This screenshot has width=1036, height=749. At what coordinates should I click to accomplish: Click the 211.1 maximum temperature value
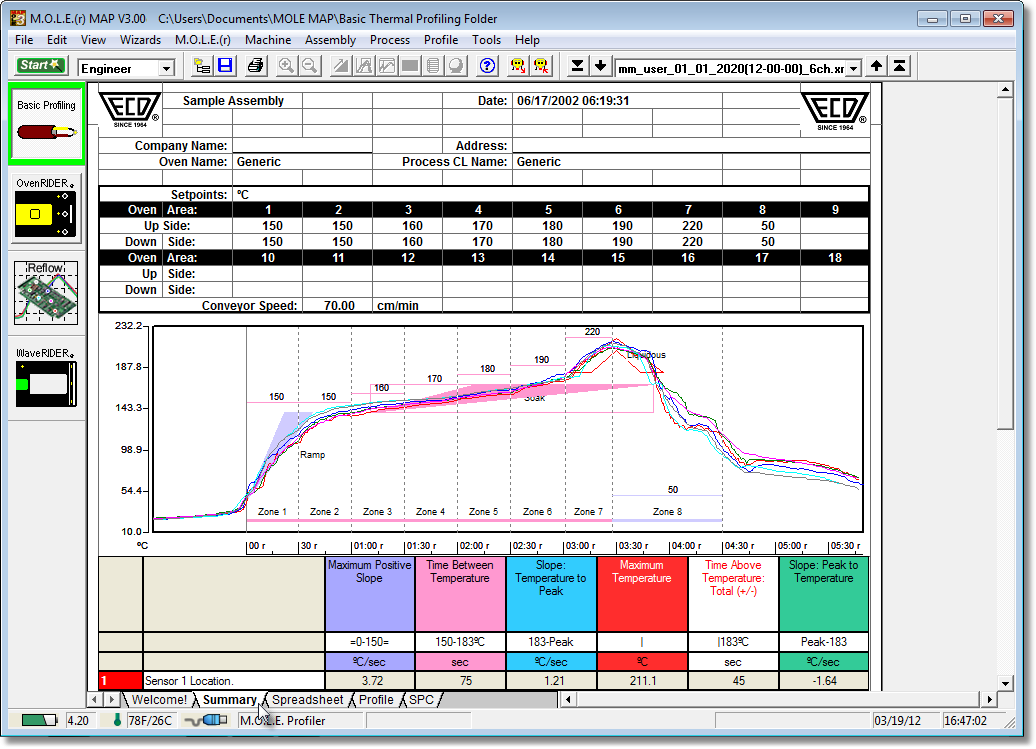(x=642, y=680)
